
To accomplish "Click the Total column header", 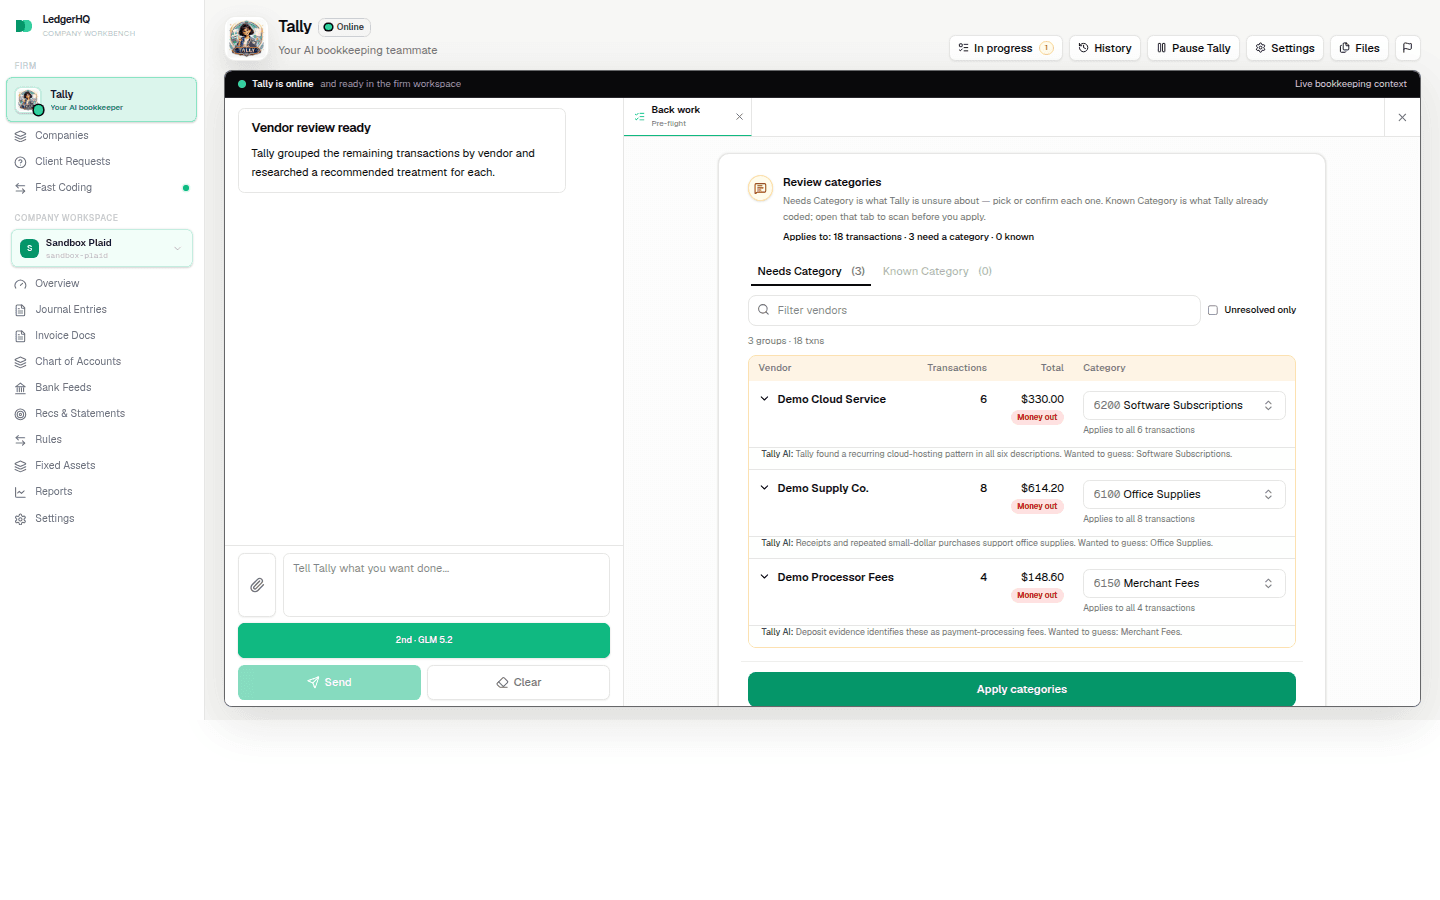I will tap(1052, 368).
